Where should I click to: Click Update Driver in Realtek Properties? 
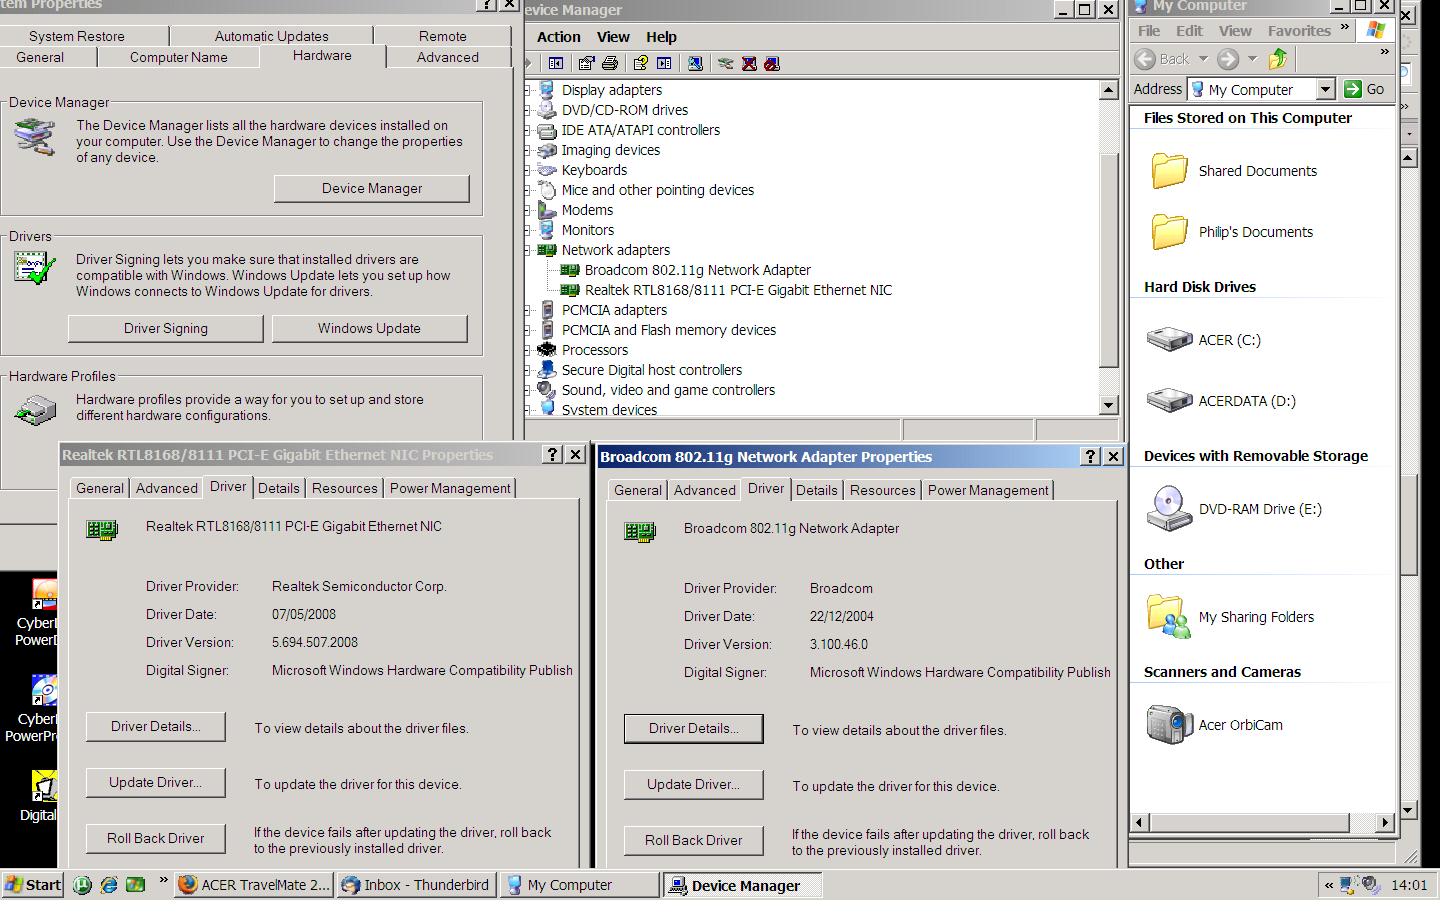(155, 782)
